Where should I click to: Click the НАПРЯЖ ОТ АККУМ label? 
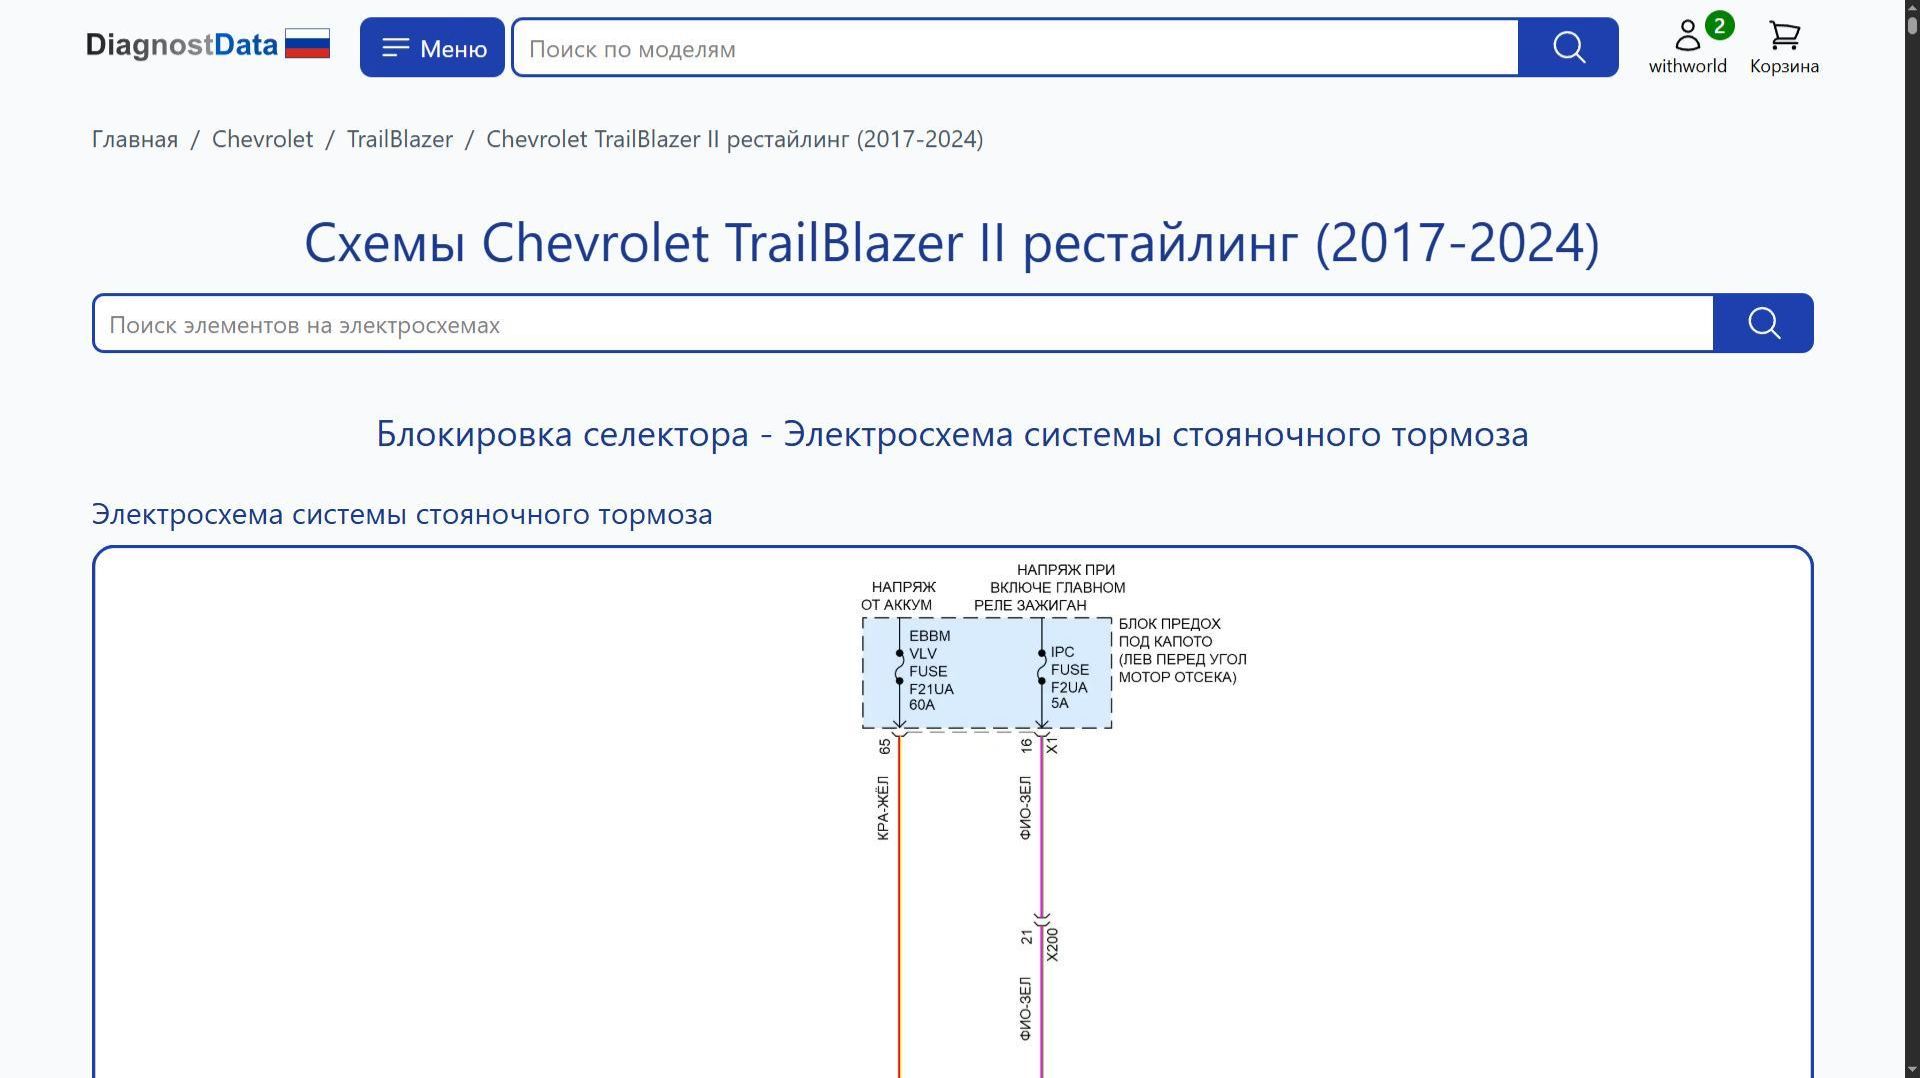click(899, 596)
